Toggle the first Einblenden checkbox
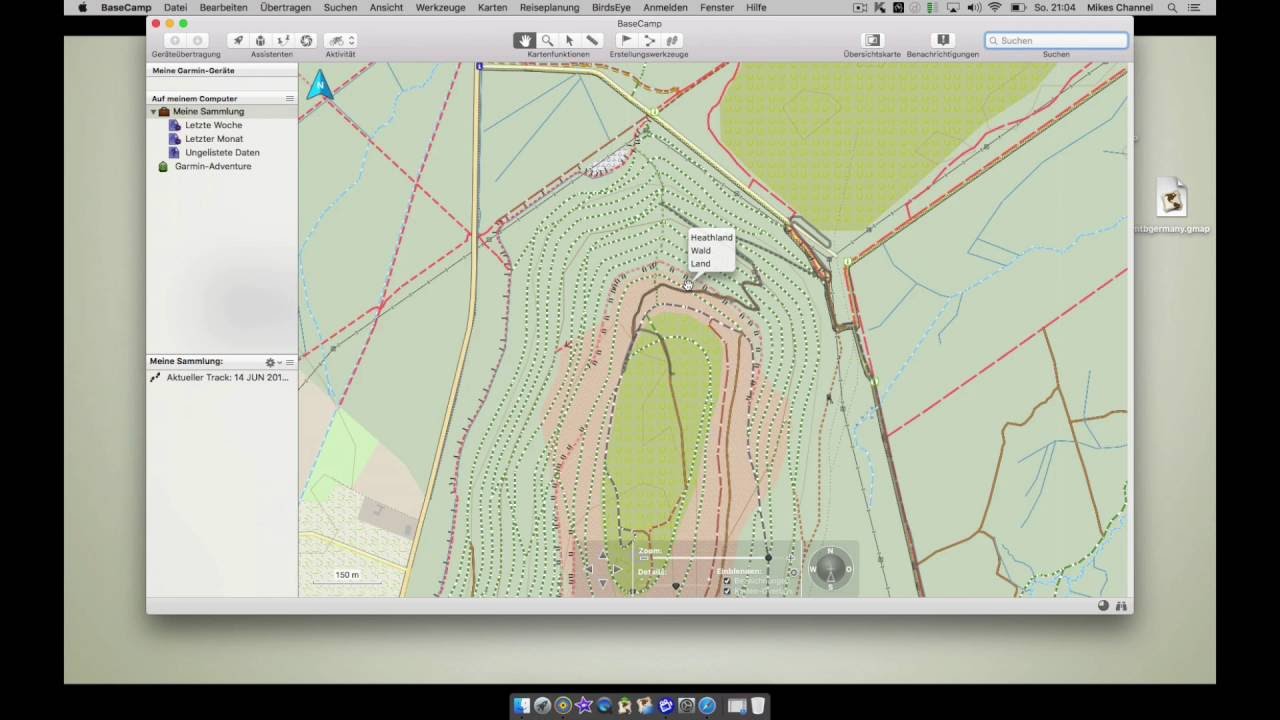The height and width of the screenshot is (720, 1280). point(726,580)
